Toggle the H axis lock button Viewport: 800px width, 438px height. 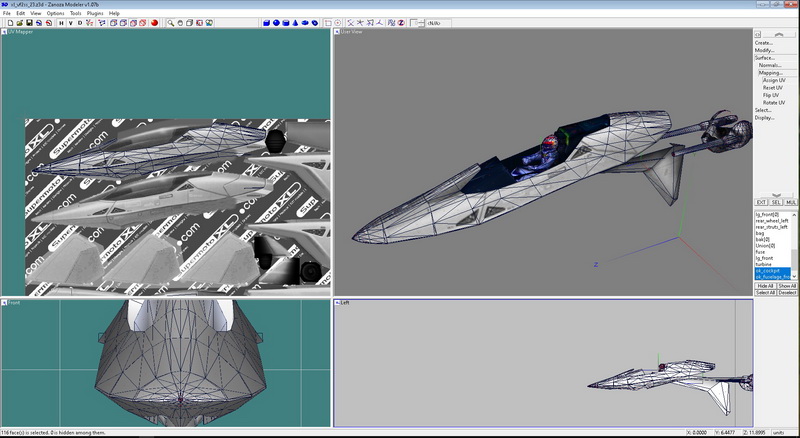(x=61, y=23)
